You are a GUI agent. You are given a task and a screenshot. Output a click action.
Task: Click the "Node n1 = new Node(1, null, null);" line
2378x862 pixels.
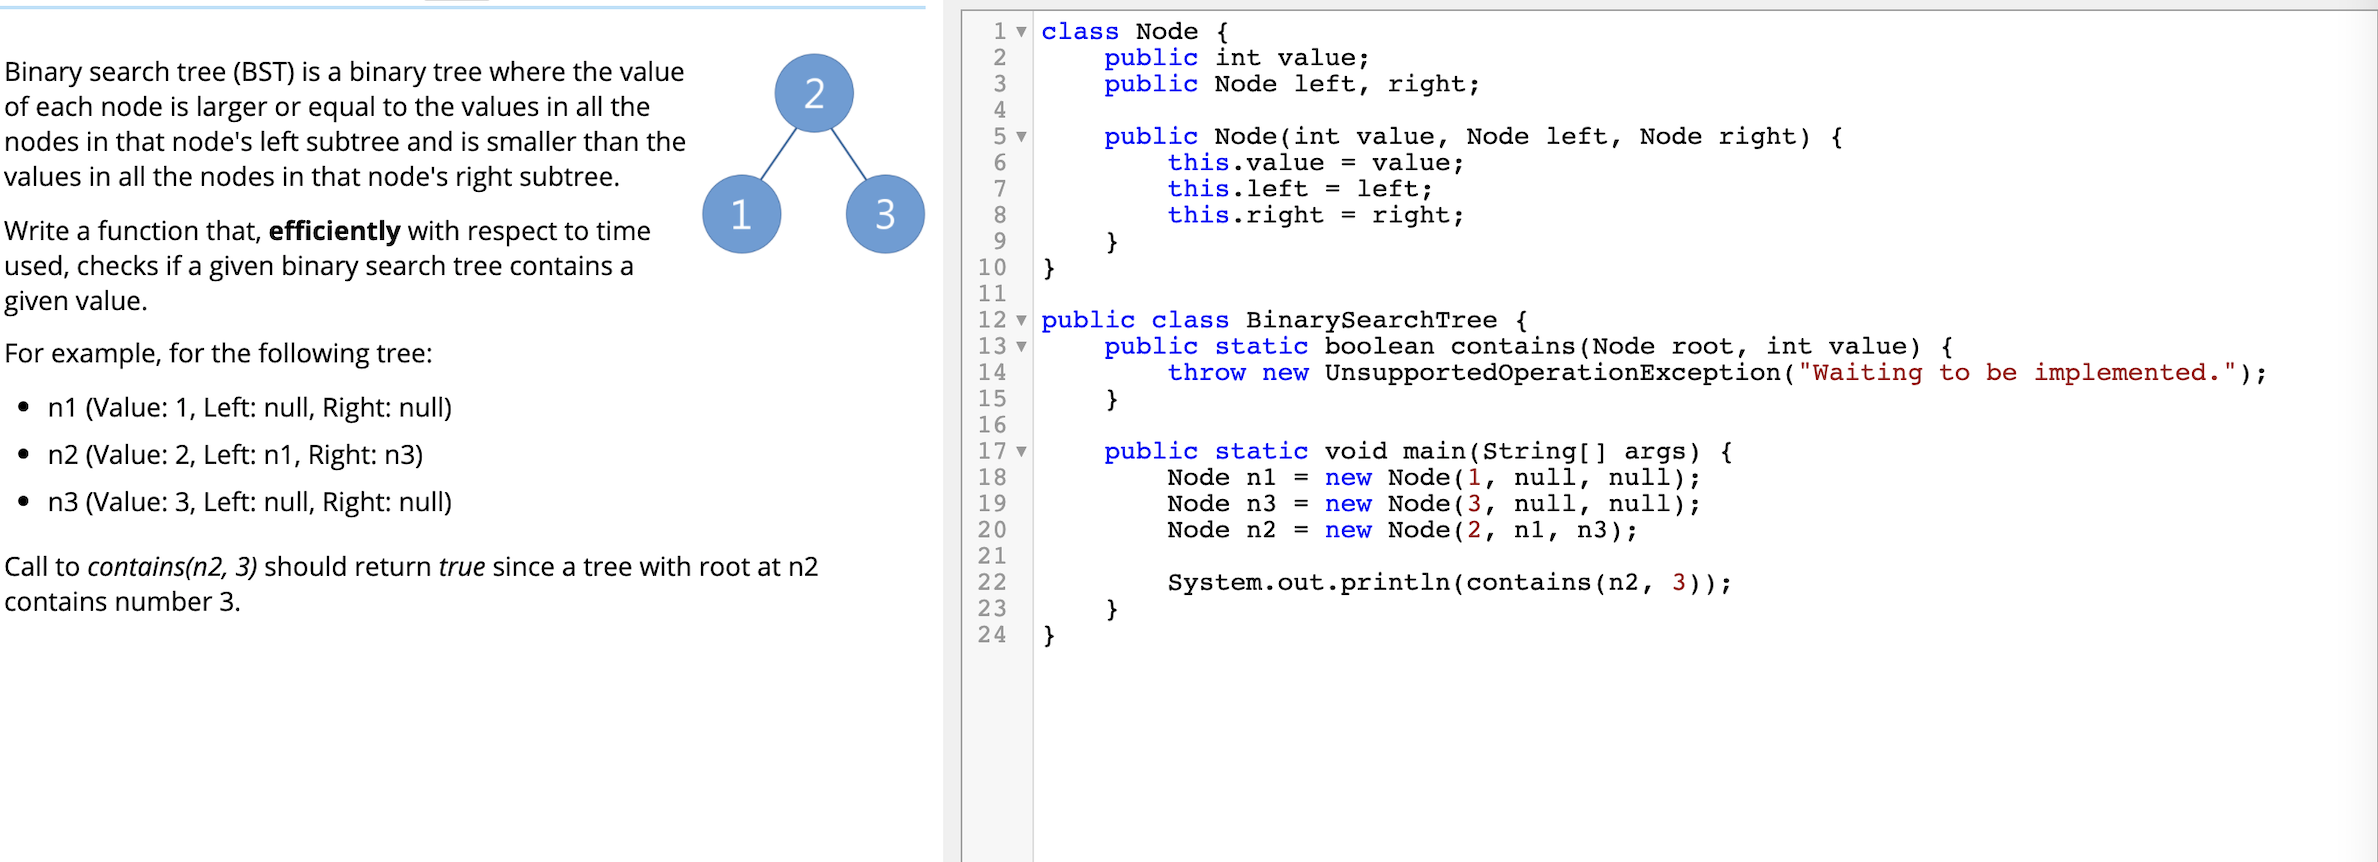coord(1434,478)
